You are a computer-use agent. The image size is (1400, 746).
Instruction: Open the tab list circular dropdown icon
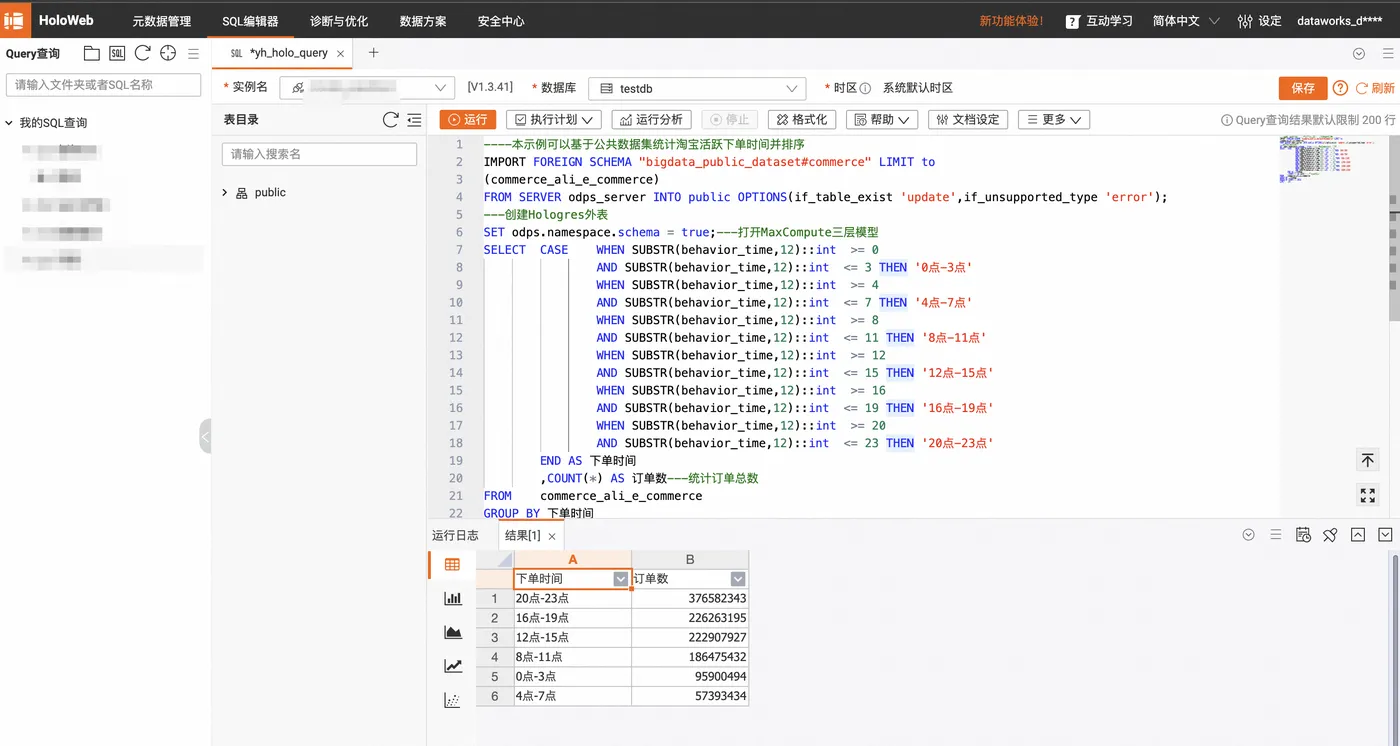(x=1359, y=53)
